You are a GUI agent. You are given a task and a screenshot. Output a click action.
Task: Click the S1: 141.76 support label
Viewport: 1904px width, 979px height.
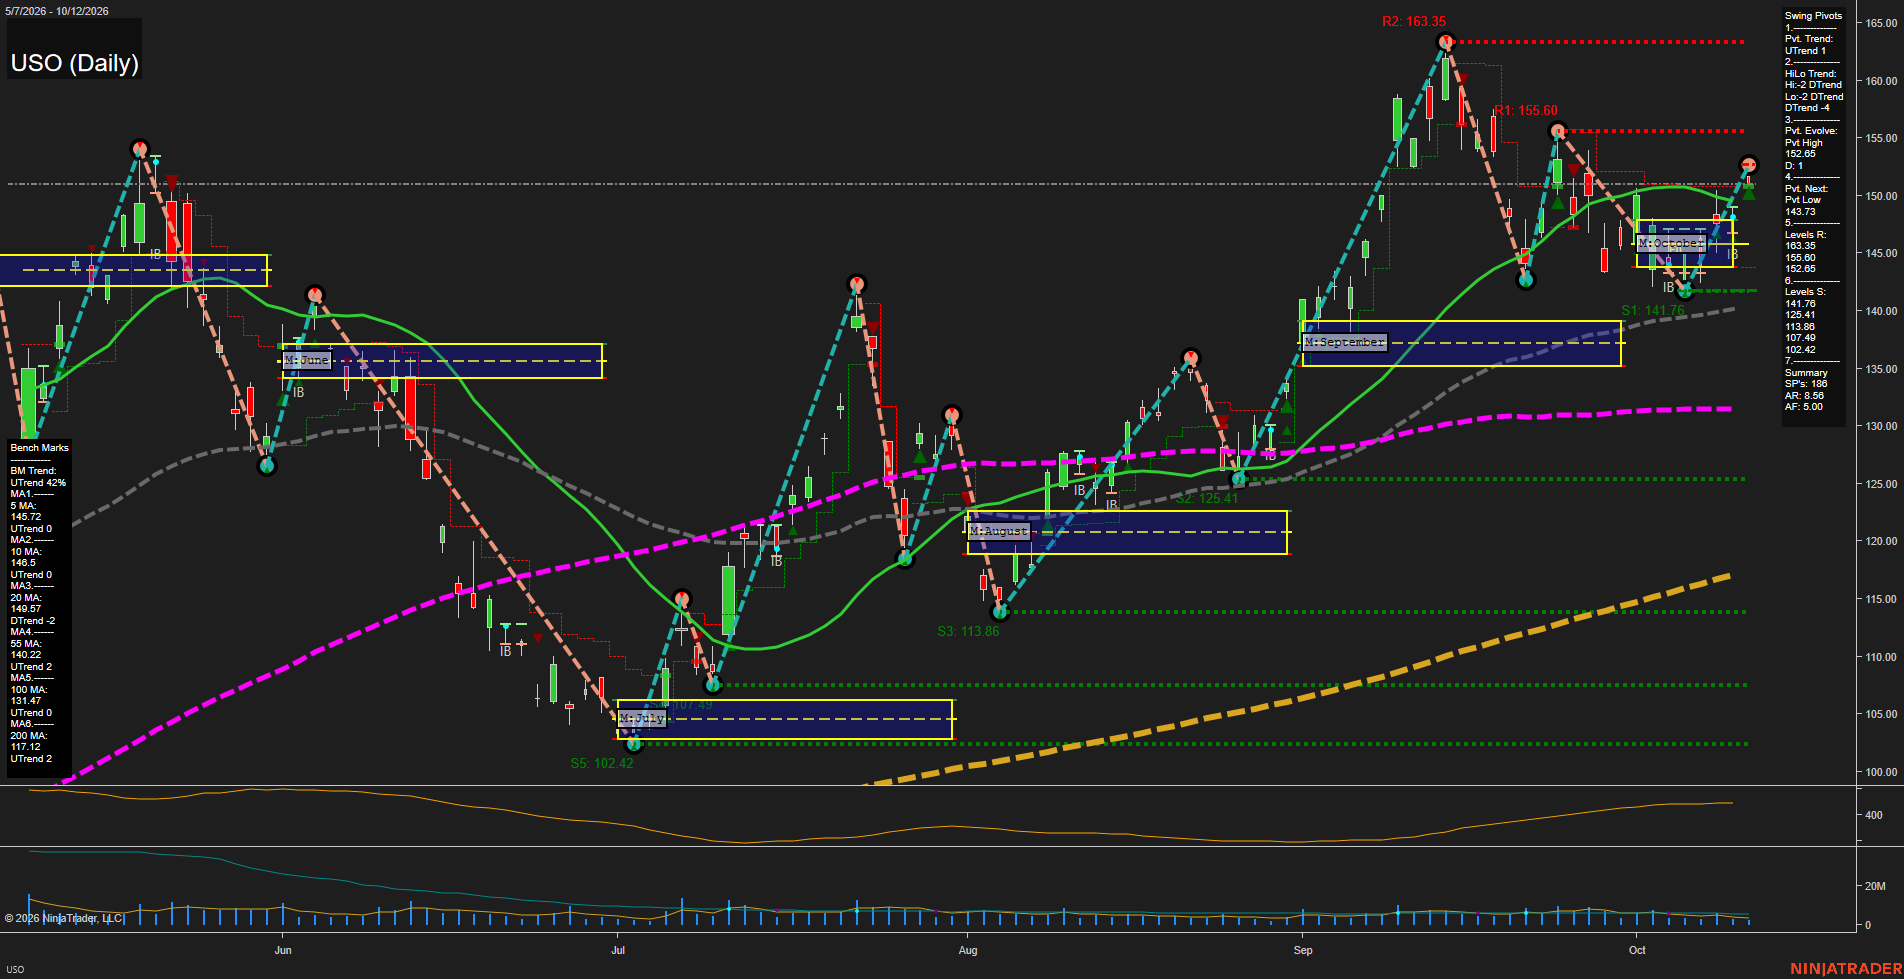pos(1653,310)
